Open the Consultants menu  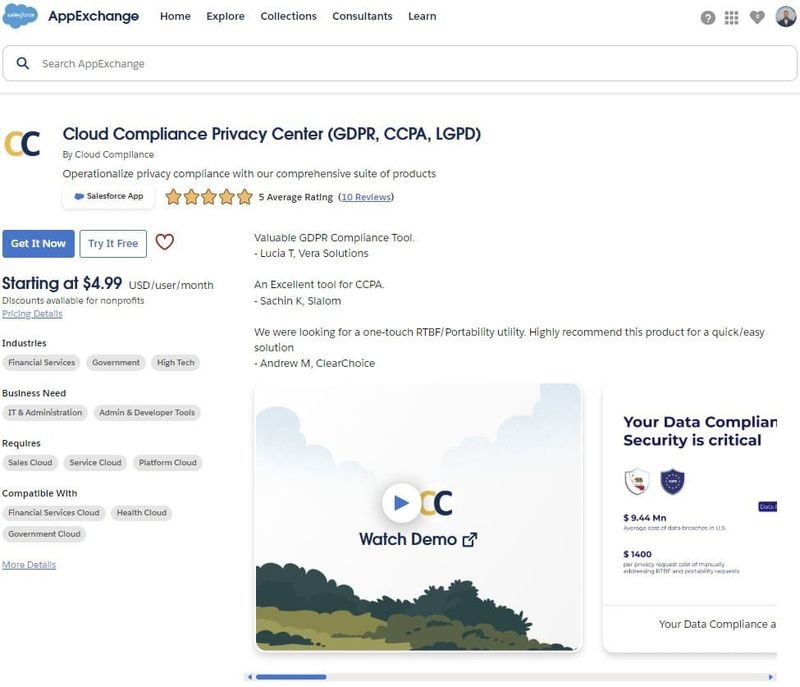tap(362, 16)
